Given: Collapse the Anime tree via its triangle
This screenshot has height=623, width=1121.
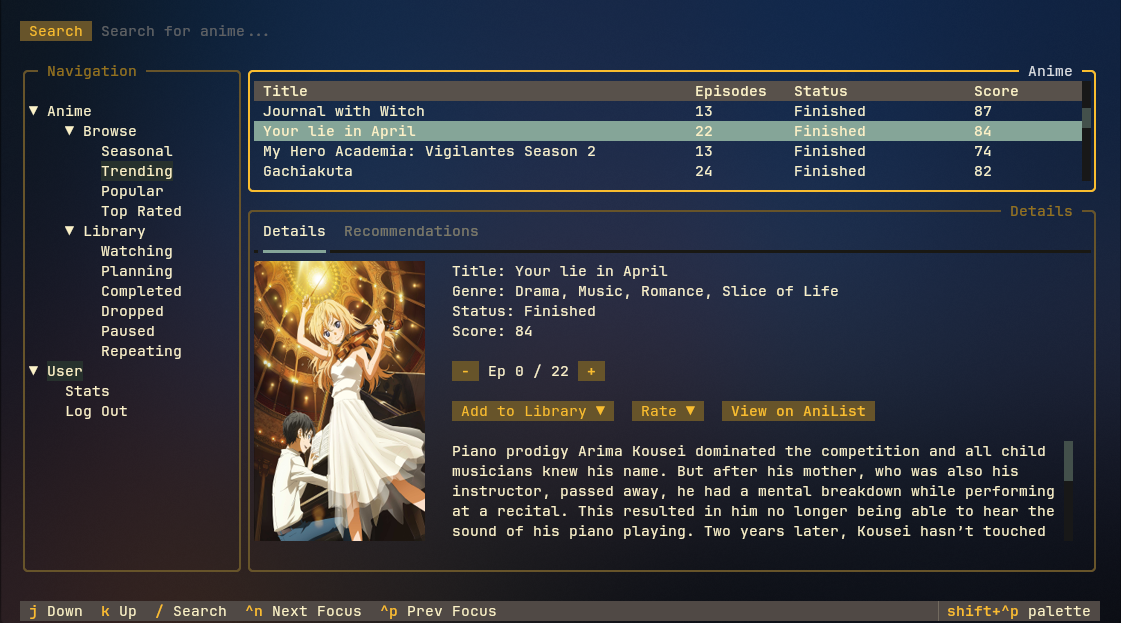Looking at the screenshot, I should click(x=32, y=111).
